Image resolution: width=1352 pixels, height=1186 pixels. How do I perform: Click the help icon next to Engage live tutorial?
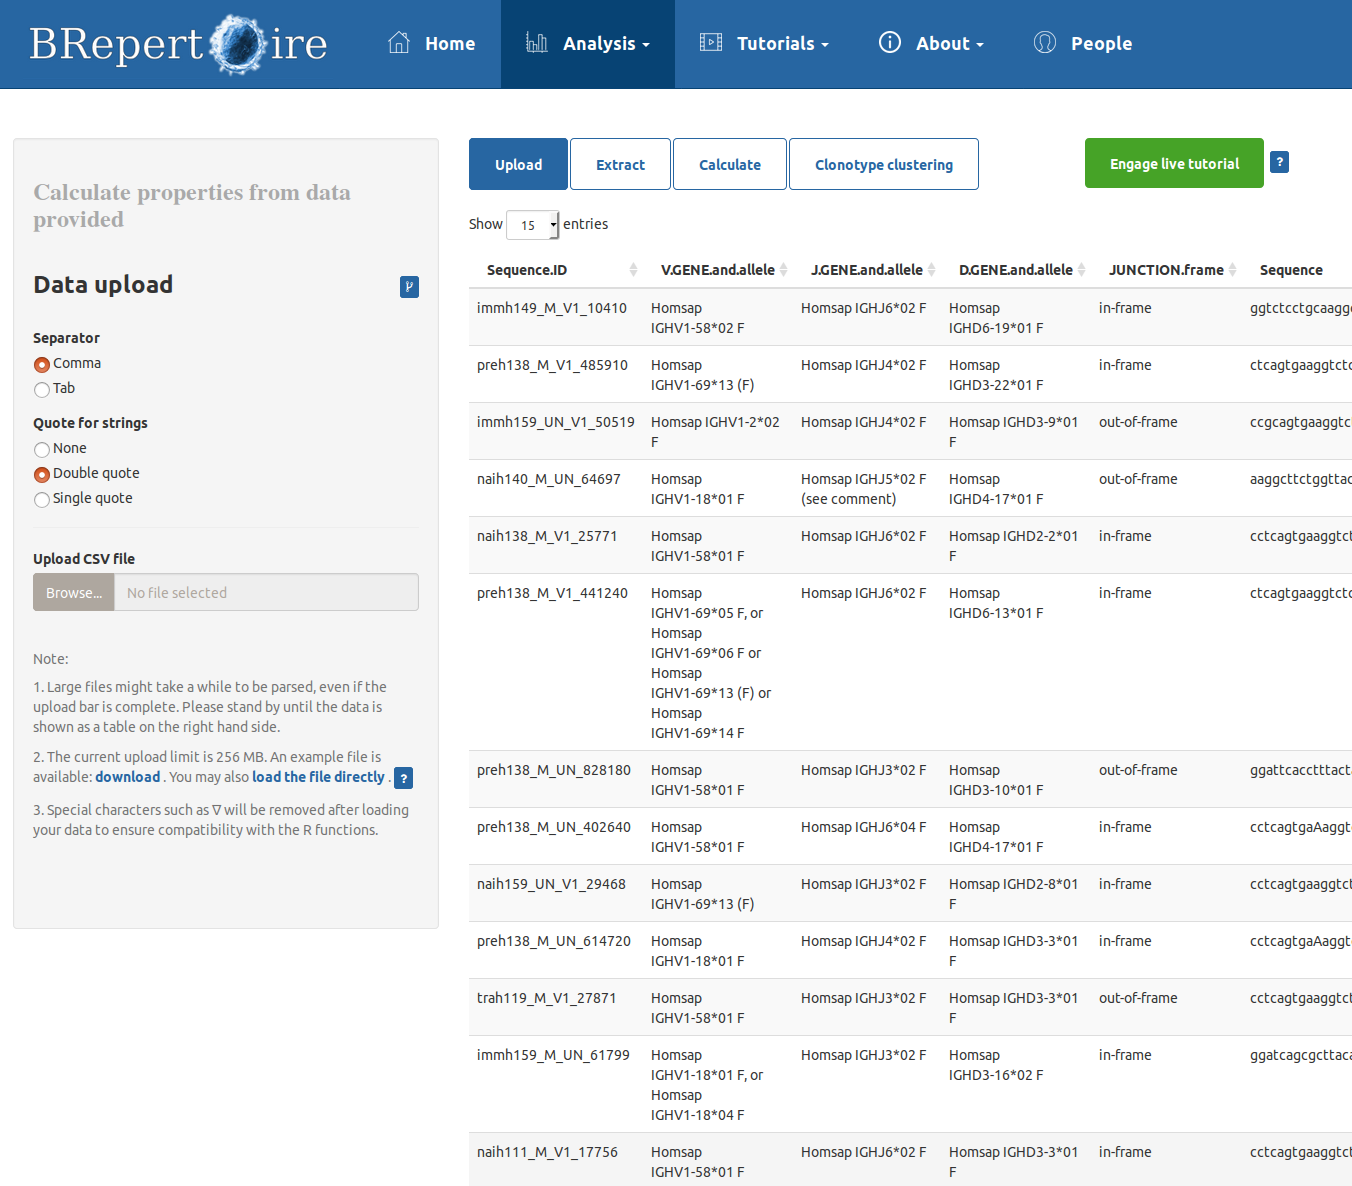(1279, 162)
